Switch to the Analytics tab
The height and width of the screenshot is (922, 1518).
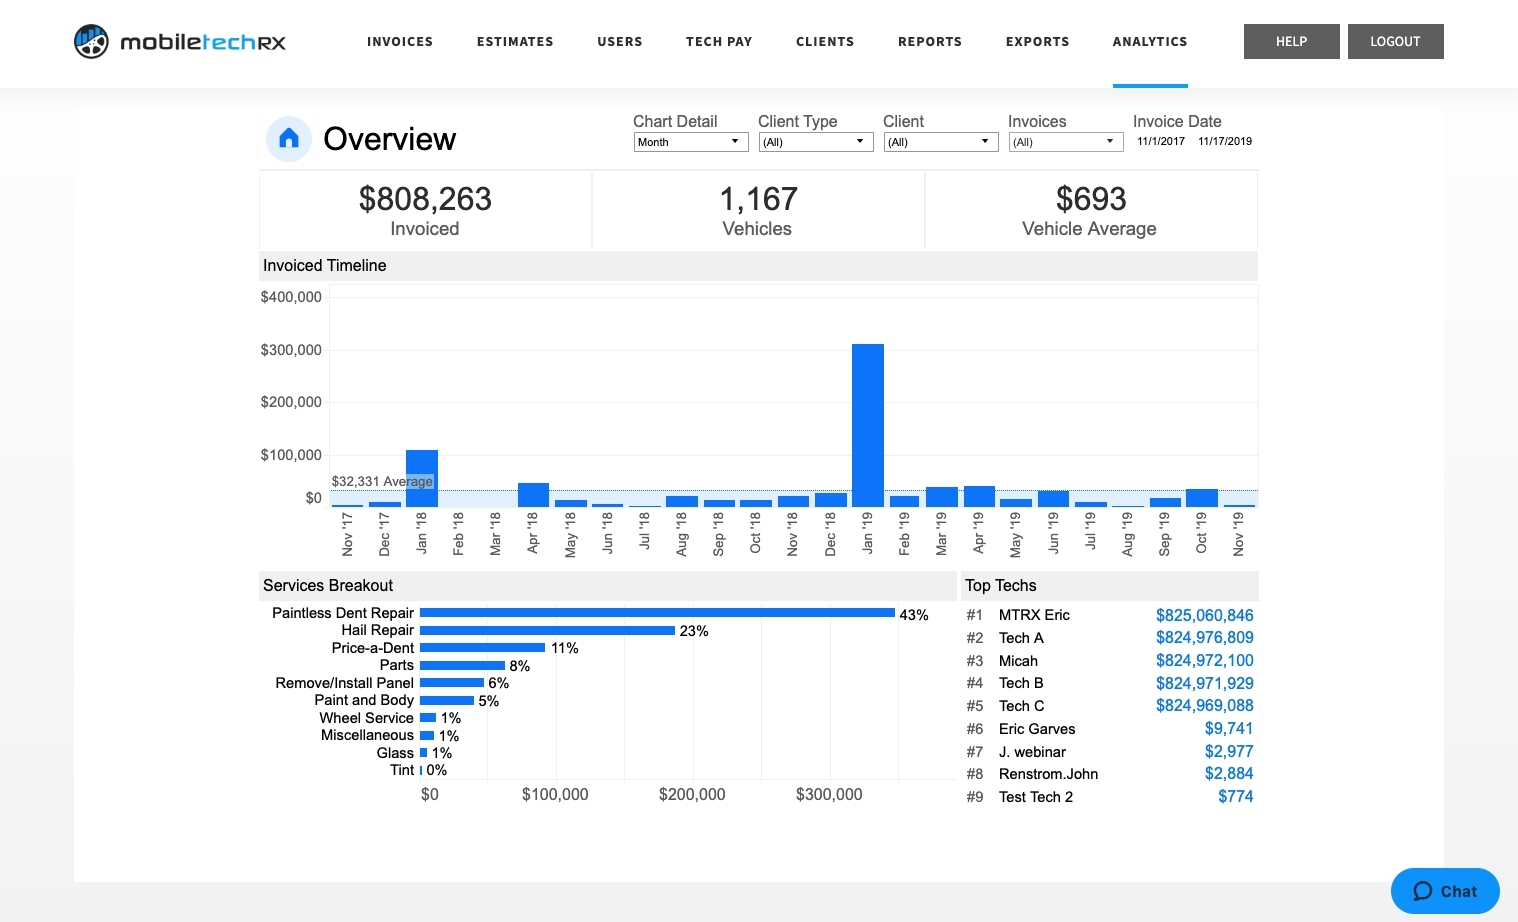click(x=1150, y=41)
